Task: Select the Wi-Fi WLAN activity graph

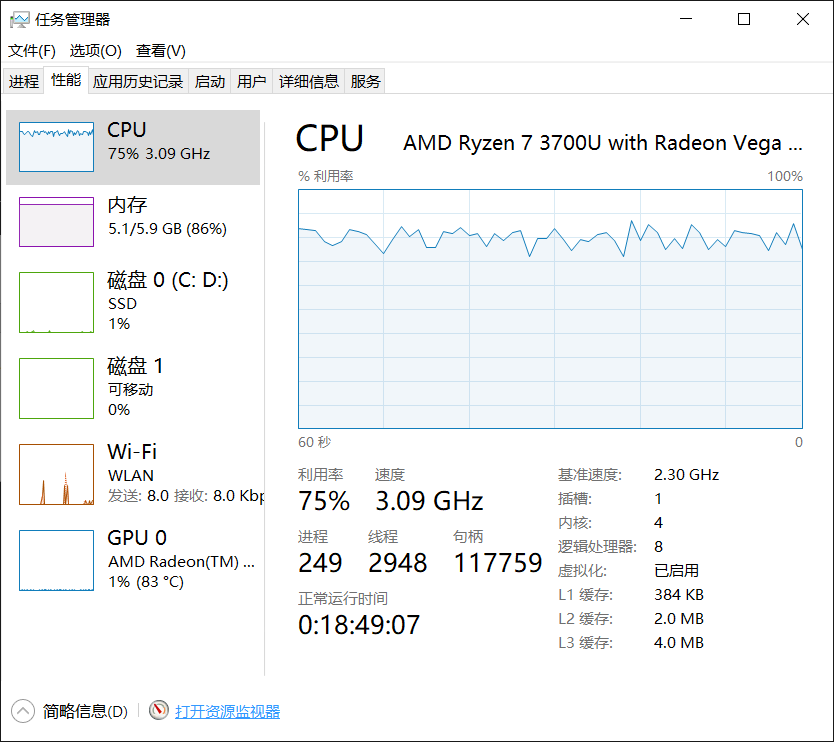Action: (56, 474)
